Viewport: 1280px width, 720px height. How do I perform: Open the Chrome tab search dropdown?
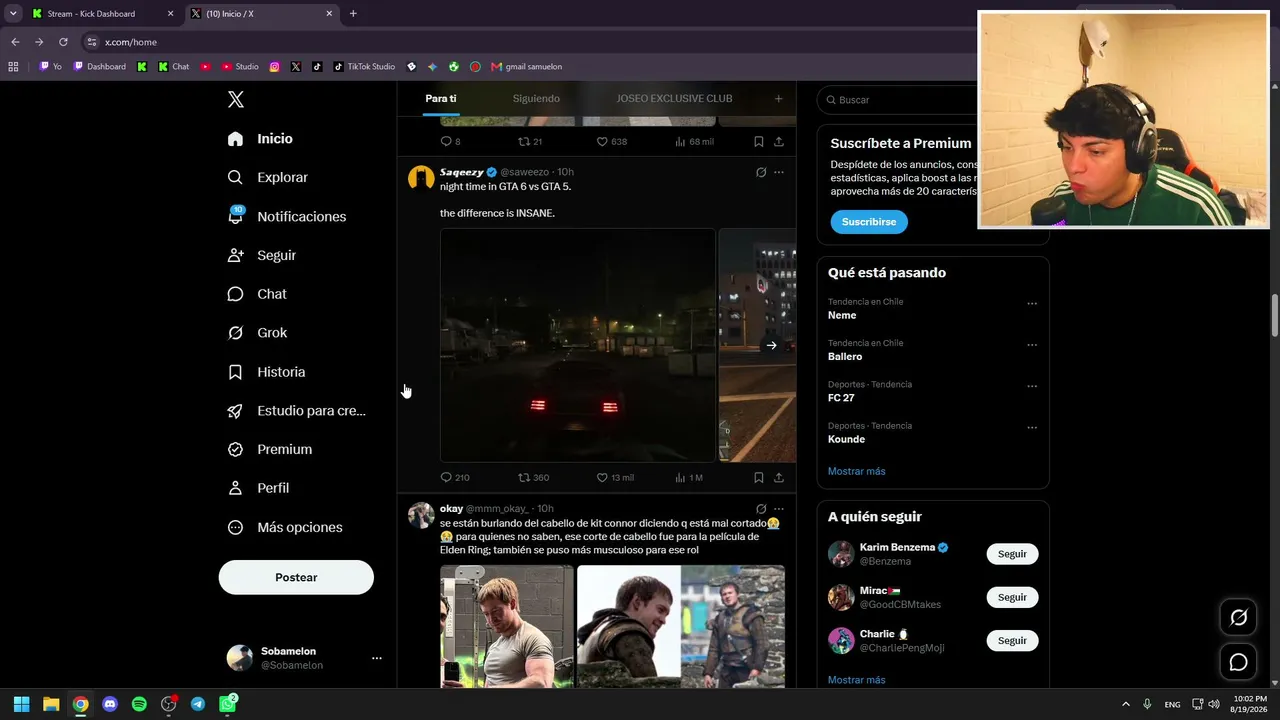coord(13,14)
